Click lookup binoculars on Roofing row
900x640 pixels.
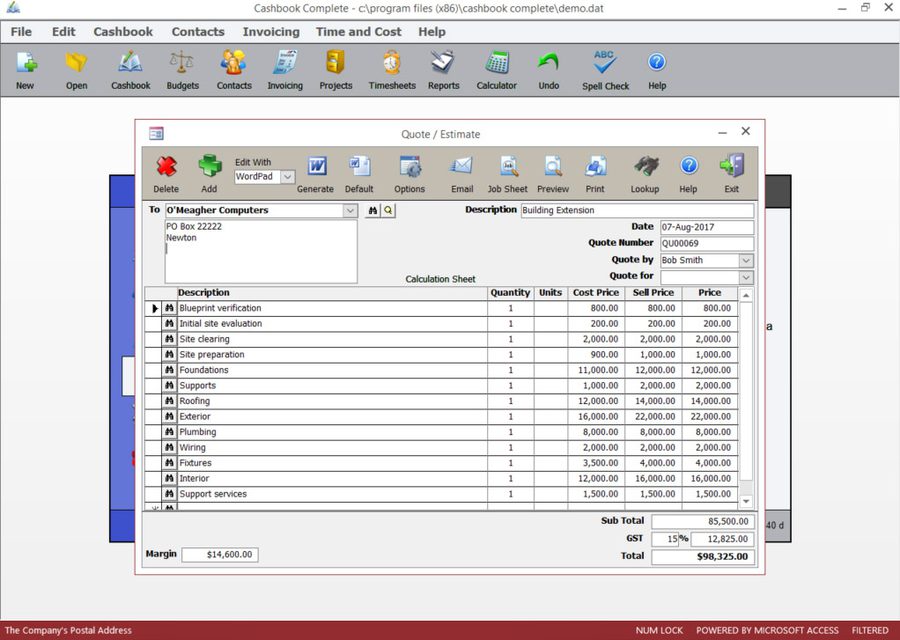169,401
